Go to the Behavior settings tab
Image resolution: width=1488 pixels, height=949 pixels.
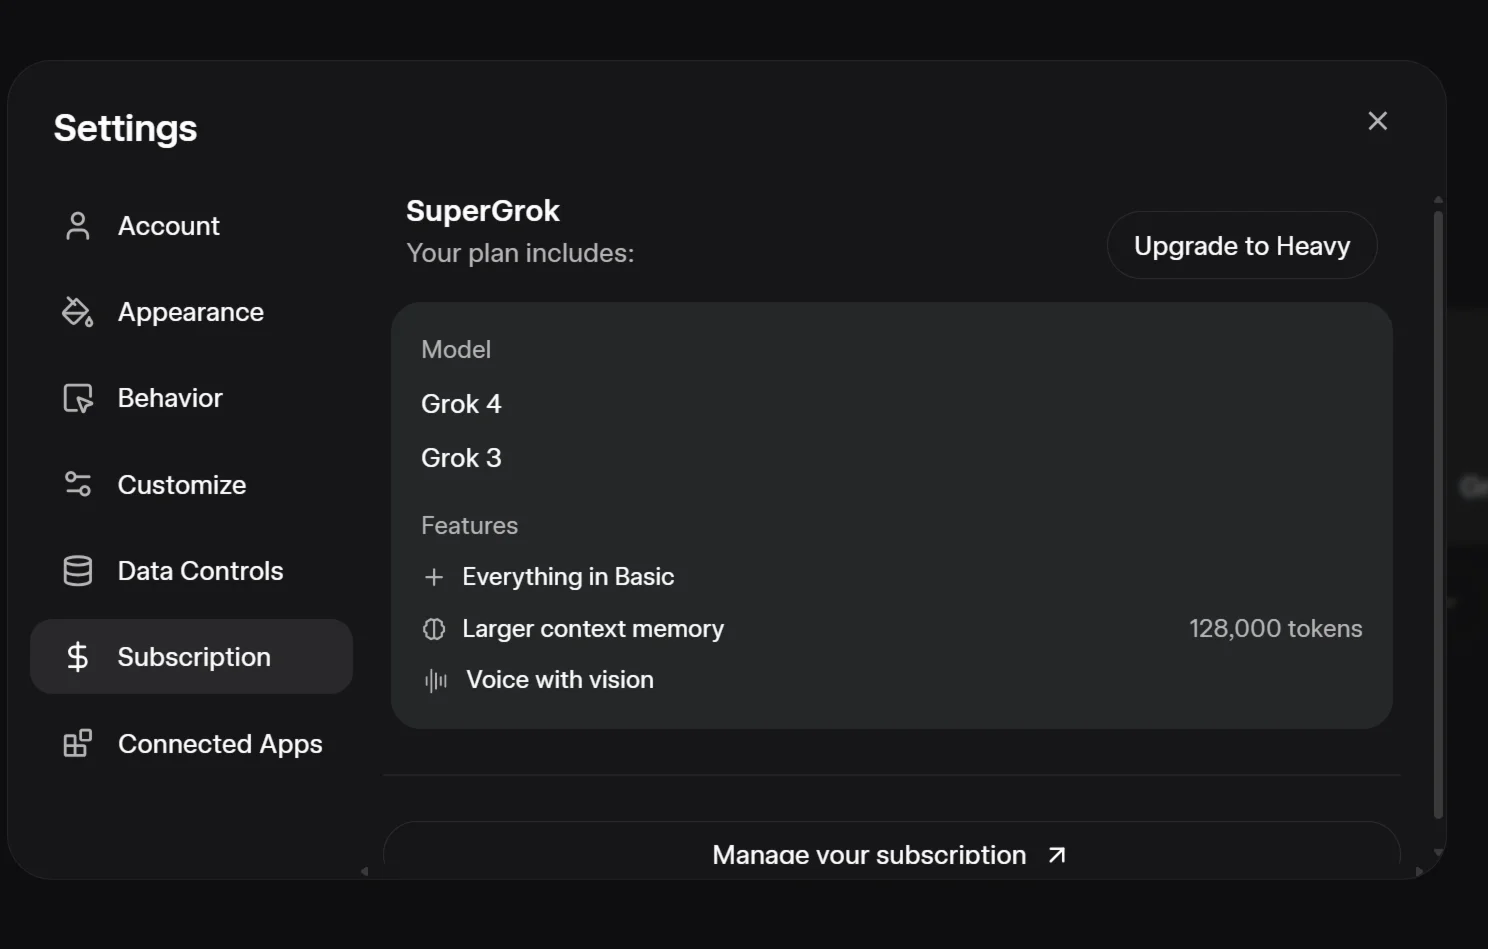(x=170, y=398)
